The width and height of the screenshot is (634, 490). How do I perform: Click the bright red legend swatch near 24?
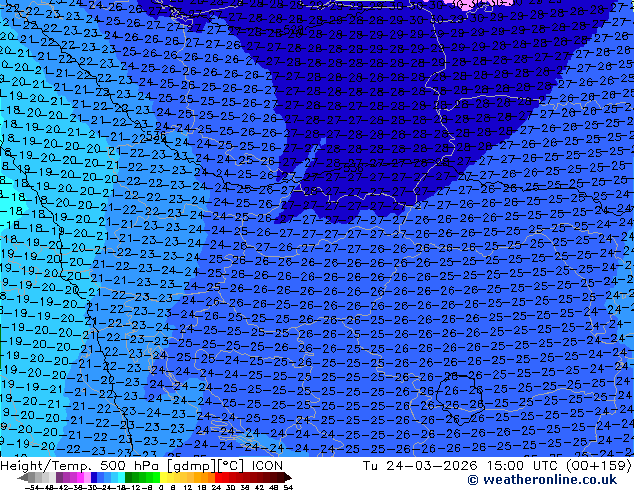(218, 477)
